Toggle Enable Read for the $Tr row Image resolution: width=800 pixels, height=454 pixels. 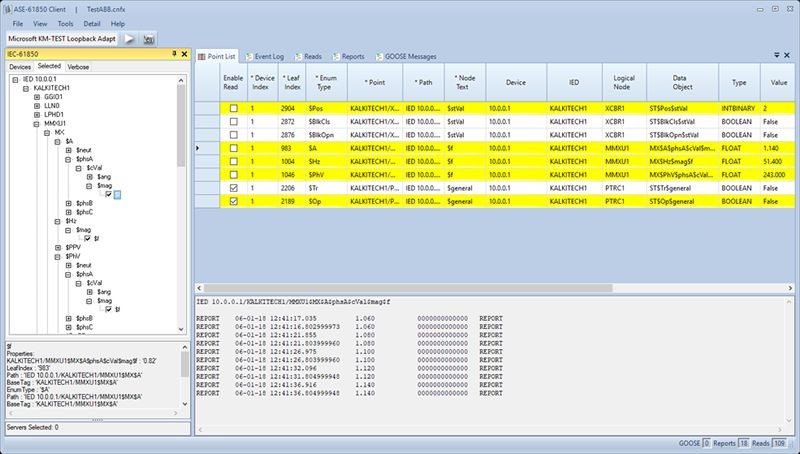point(232,187)
